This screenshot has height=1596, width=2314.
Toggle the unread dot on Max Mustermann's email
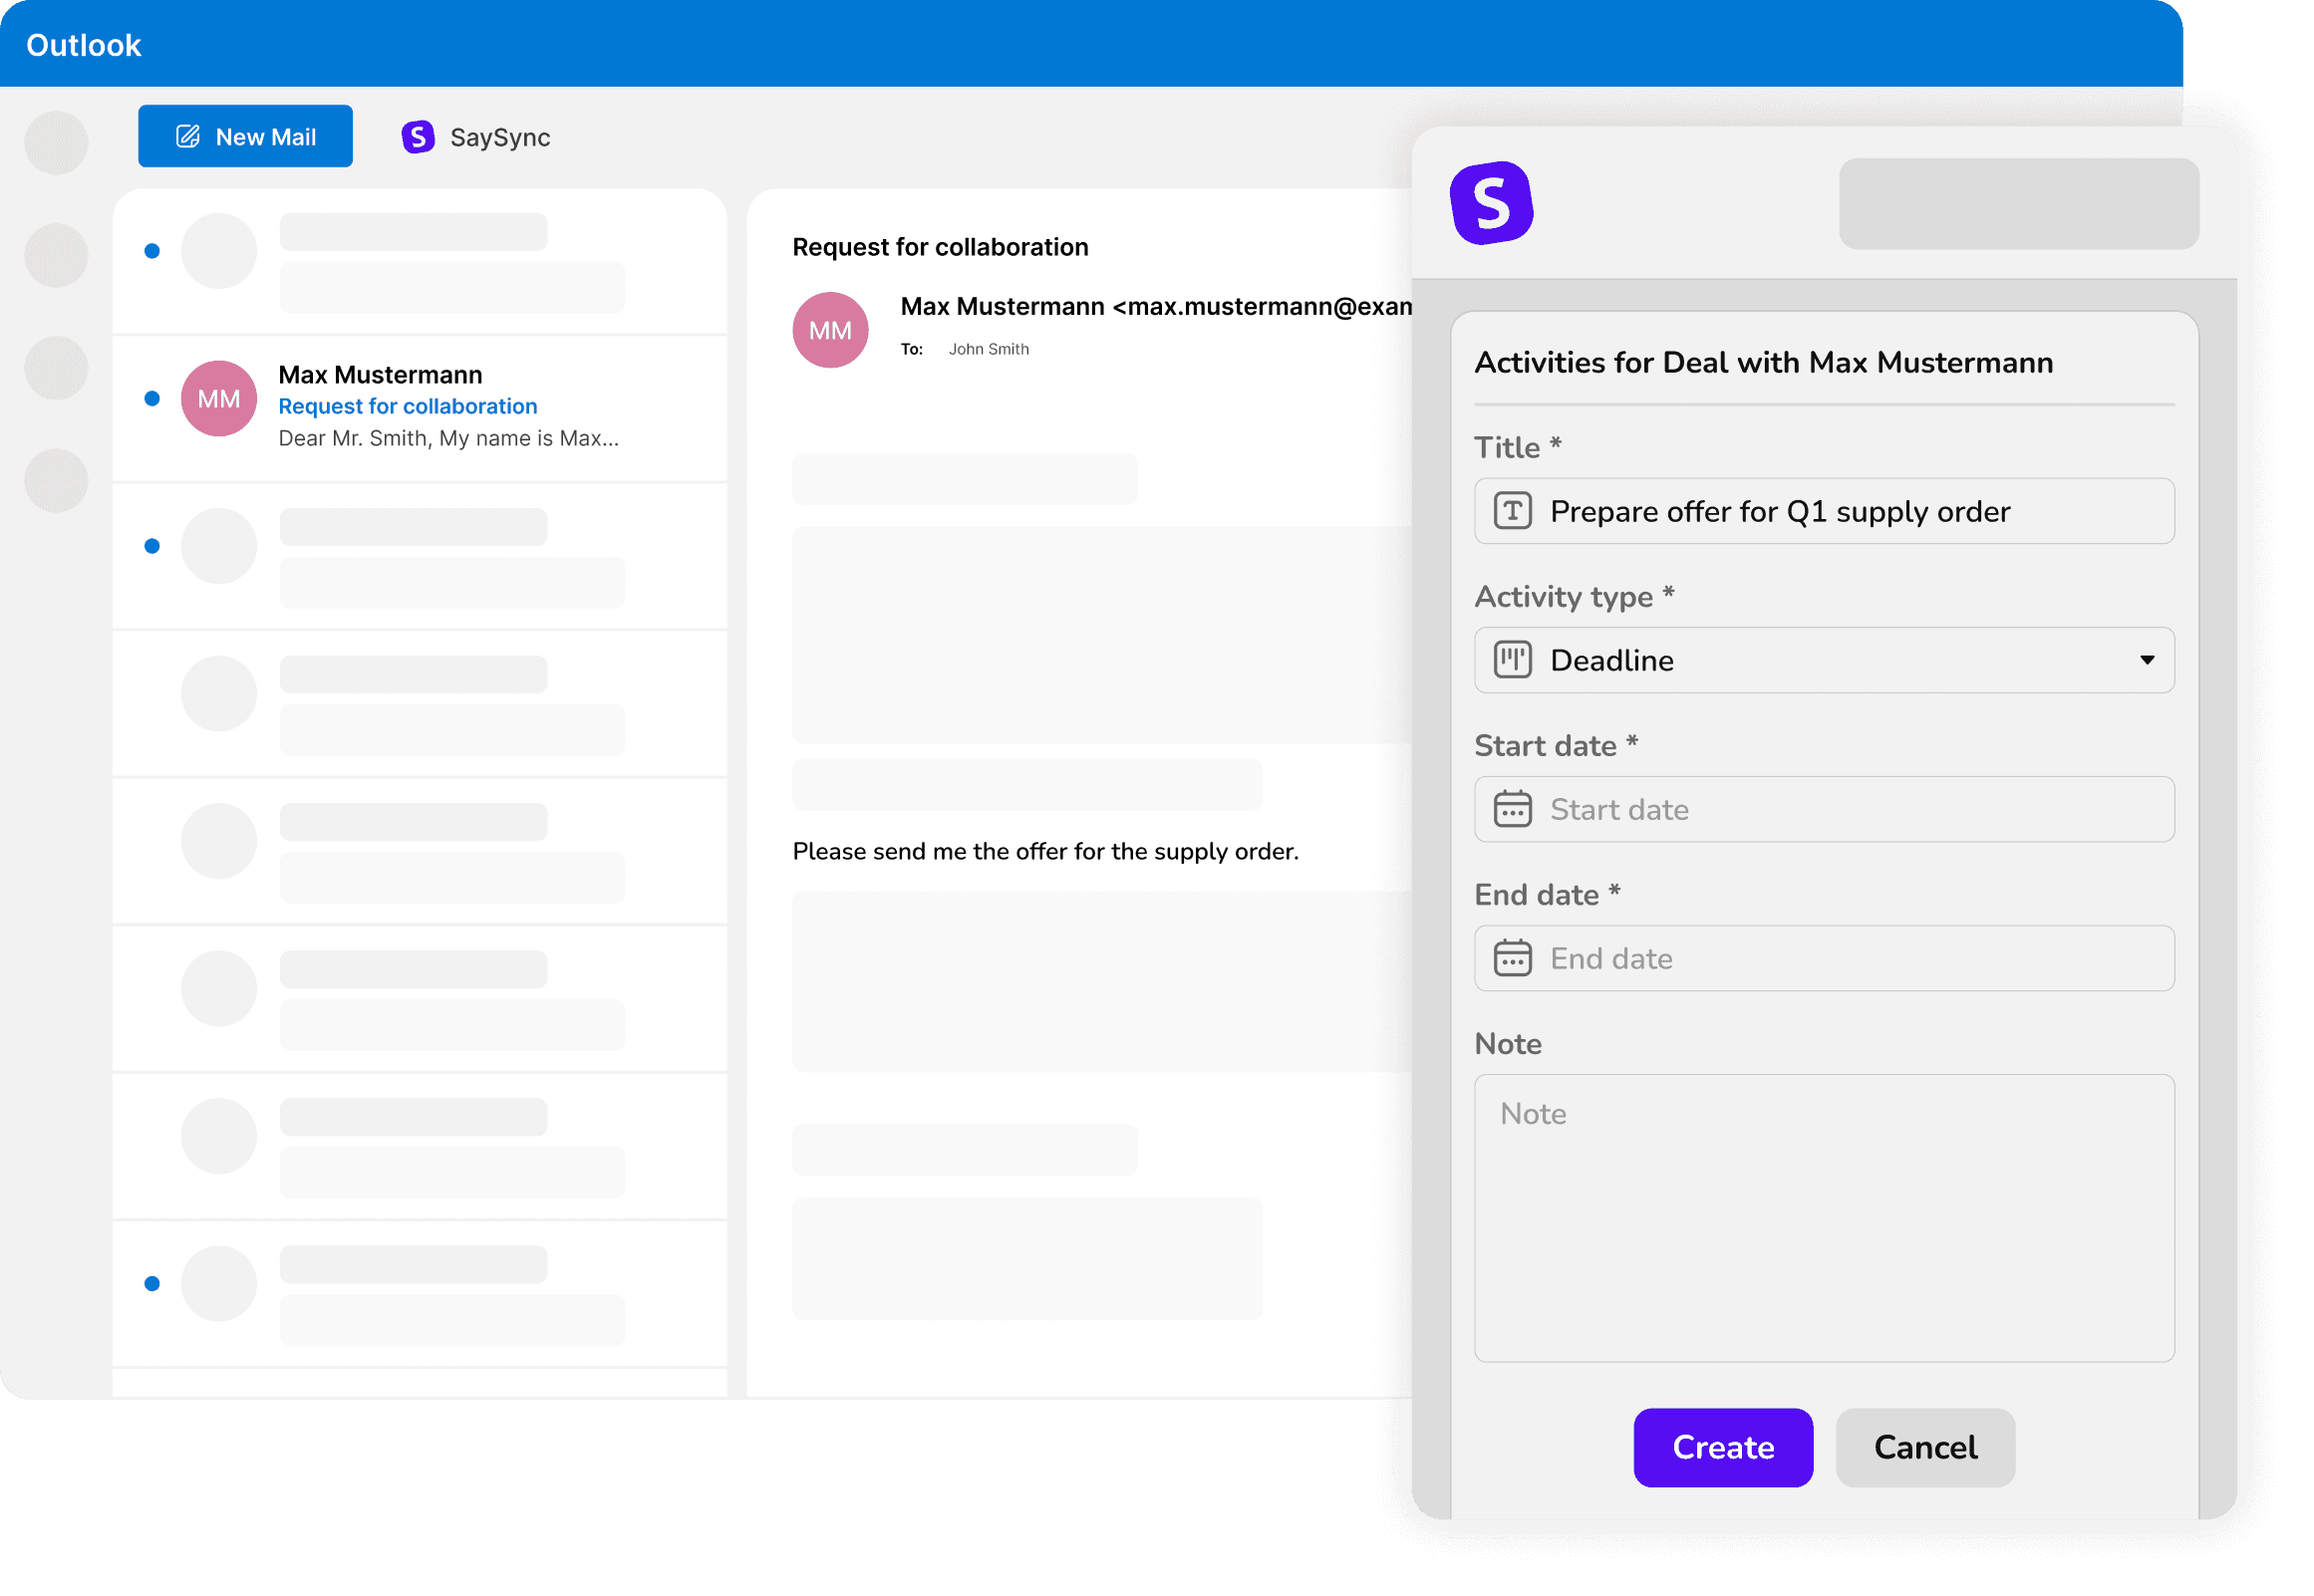pos(152,398)
